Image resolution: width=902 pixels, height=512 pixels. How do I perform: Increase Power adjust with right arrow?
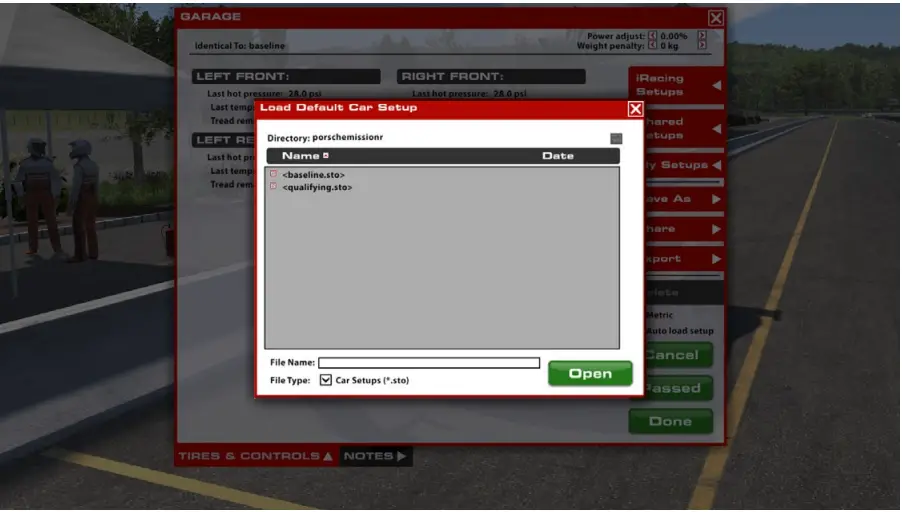click(702, 36)
